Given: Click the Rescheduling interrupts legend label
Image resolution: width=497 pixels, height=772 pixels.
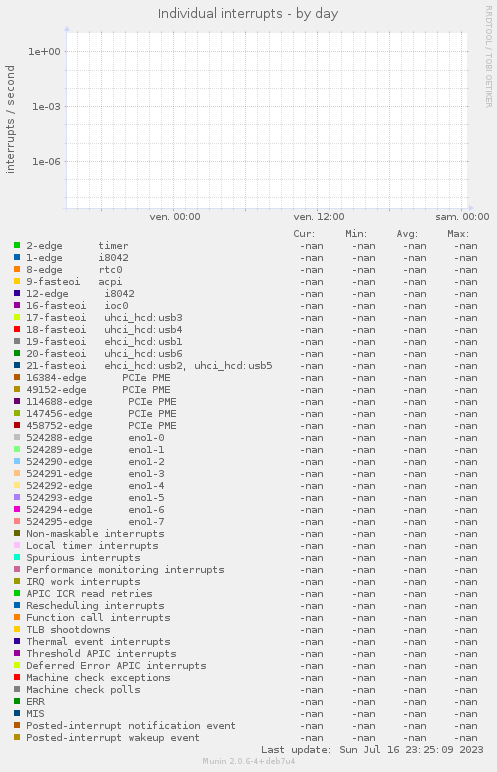Looking at the screenshot, I should [x=95, y=606].
